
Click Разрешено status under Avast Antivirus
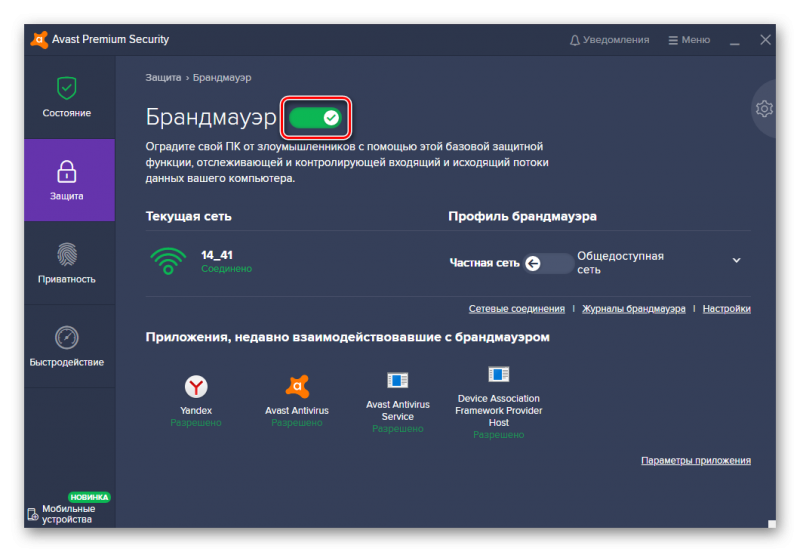[x=297, y=423]
